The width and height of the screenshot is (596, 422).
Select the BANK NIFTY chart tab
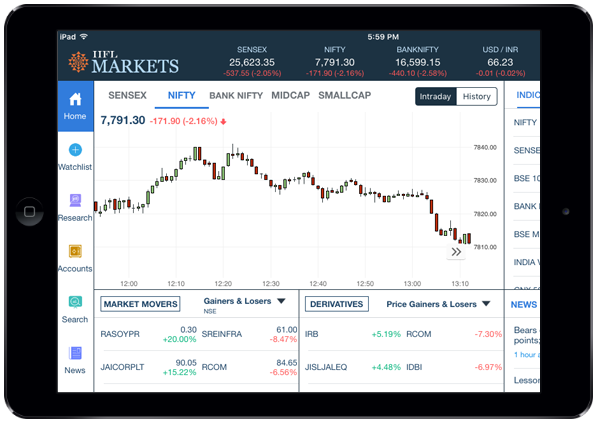pos(236,95)
